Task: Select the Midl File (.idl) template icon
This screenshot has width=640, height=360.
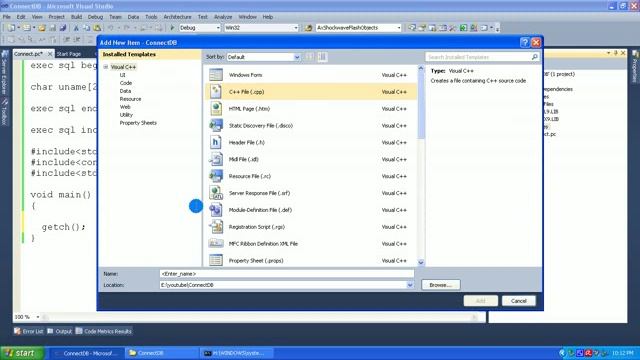Action: pyautogui.click(x=216, y=159)
